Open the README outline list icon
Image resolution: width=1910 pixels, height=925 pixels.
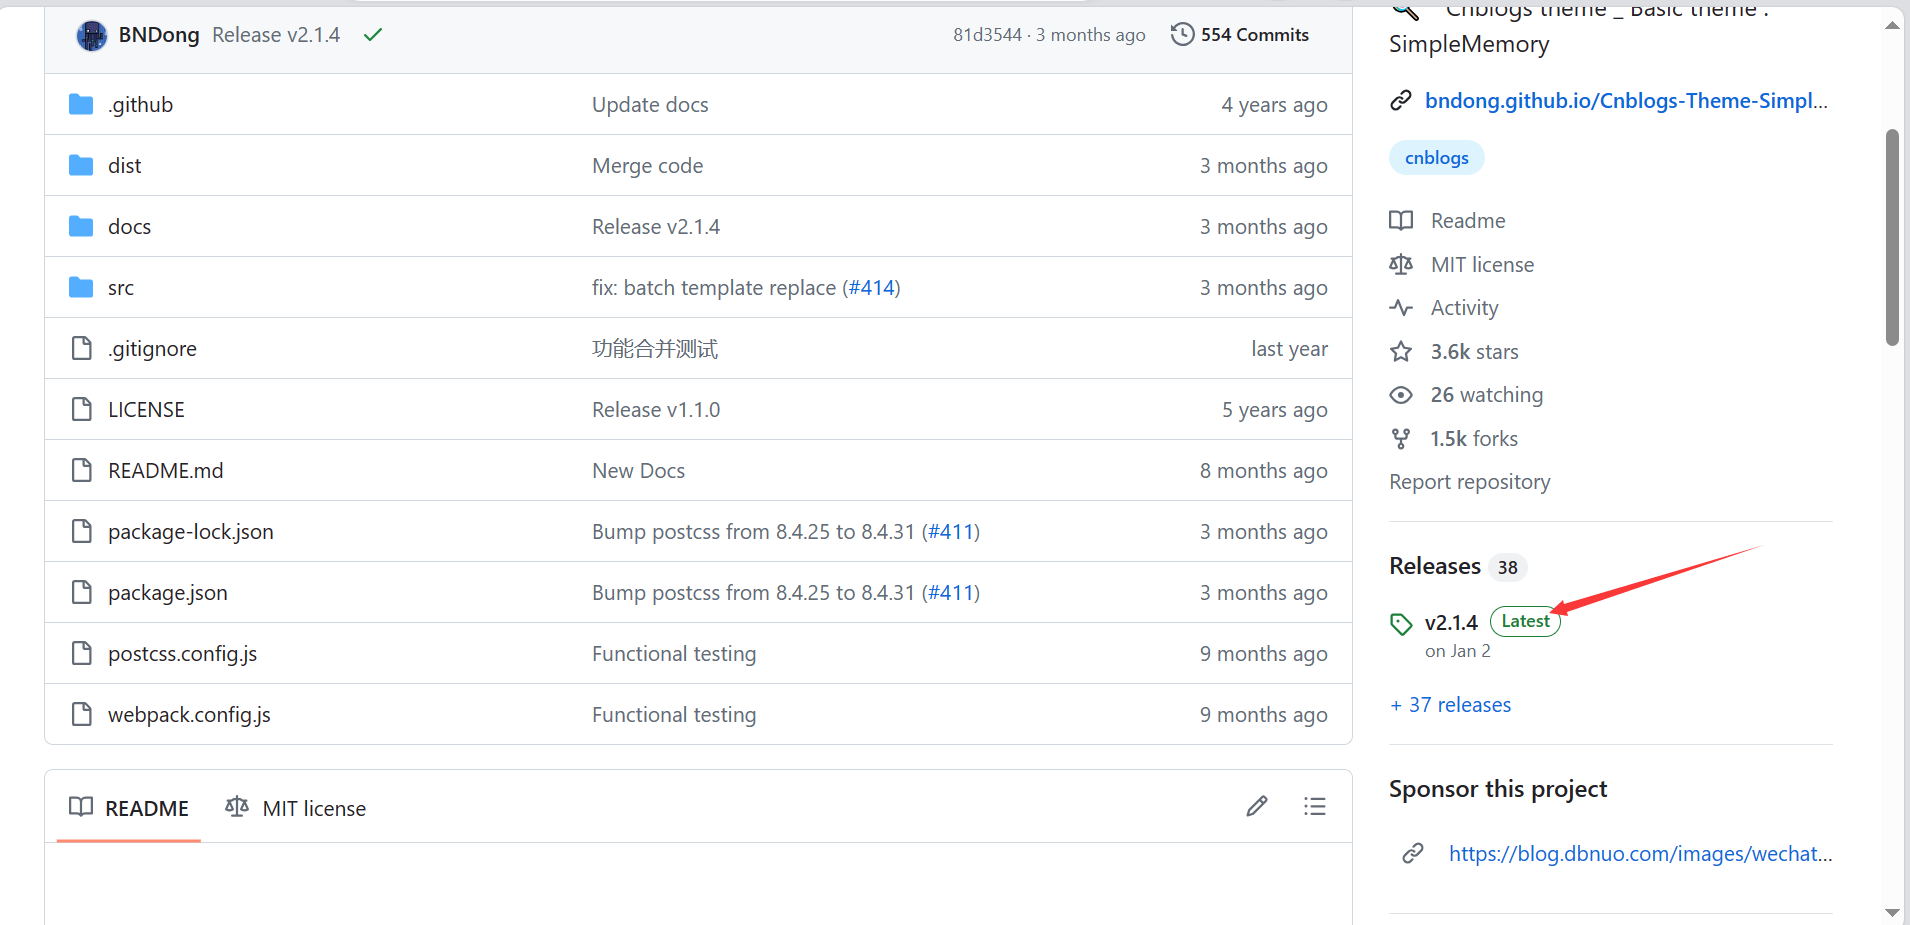coord(1315,806)
